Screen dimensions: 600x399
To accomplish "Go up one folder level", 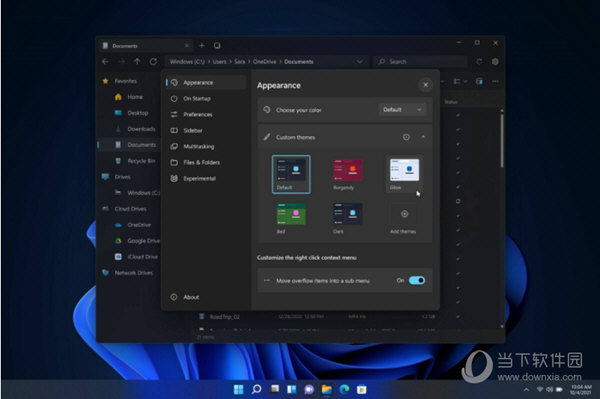I will pos(137,62).
